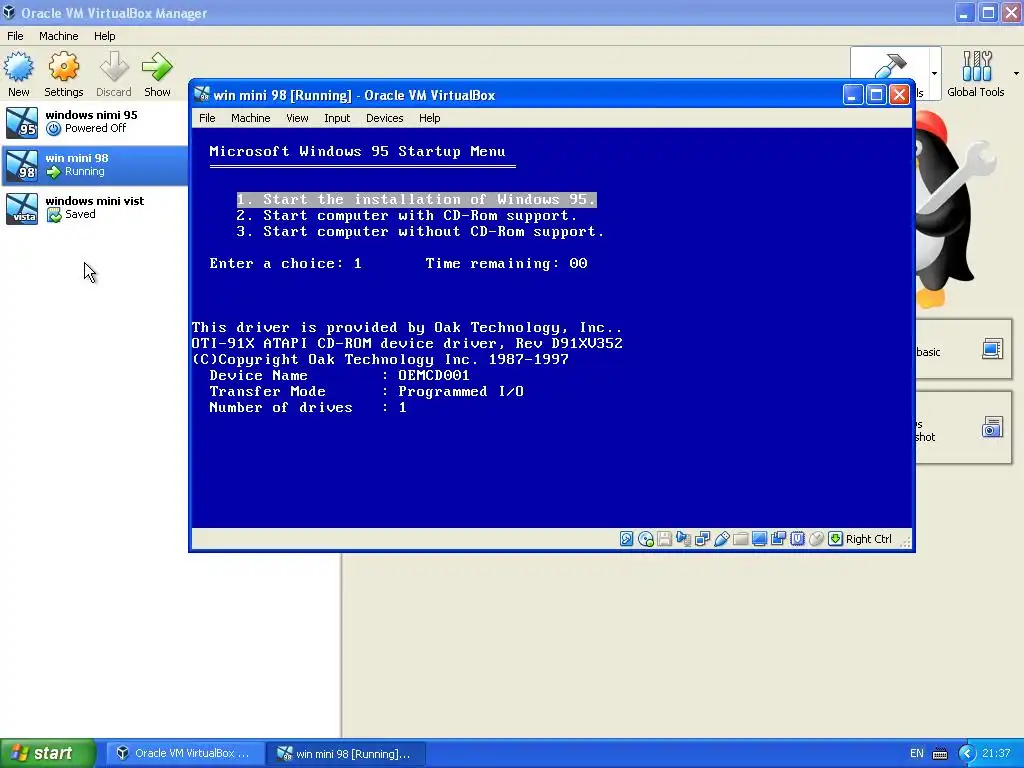
Task: Open Help menu in VirtualBox Manager
Action: 104,36
